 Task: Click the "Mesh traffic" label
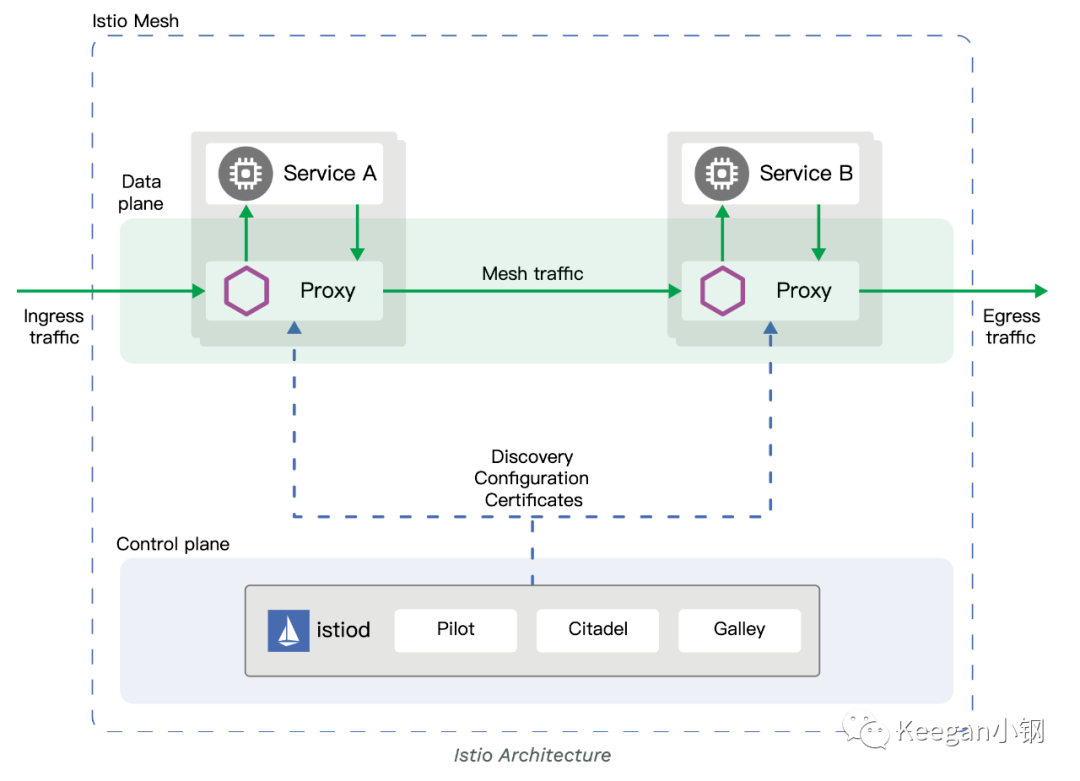[532, 274]
